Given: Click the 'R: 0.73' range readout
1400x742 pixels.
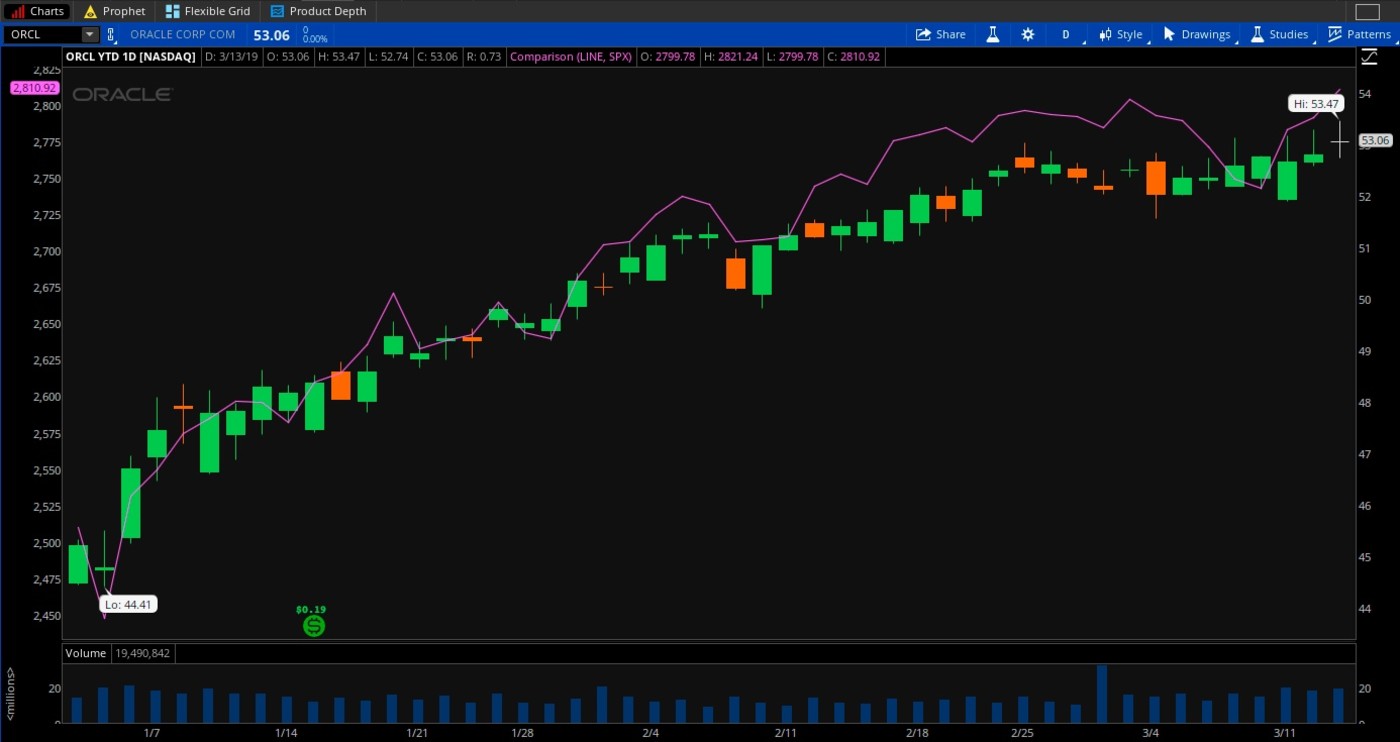Looking at the screenshot, I should tap(483, 57).
